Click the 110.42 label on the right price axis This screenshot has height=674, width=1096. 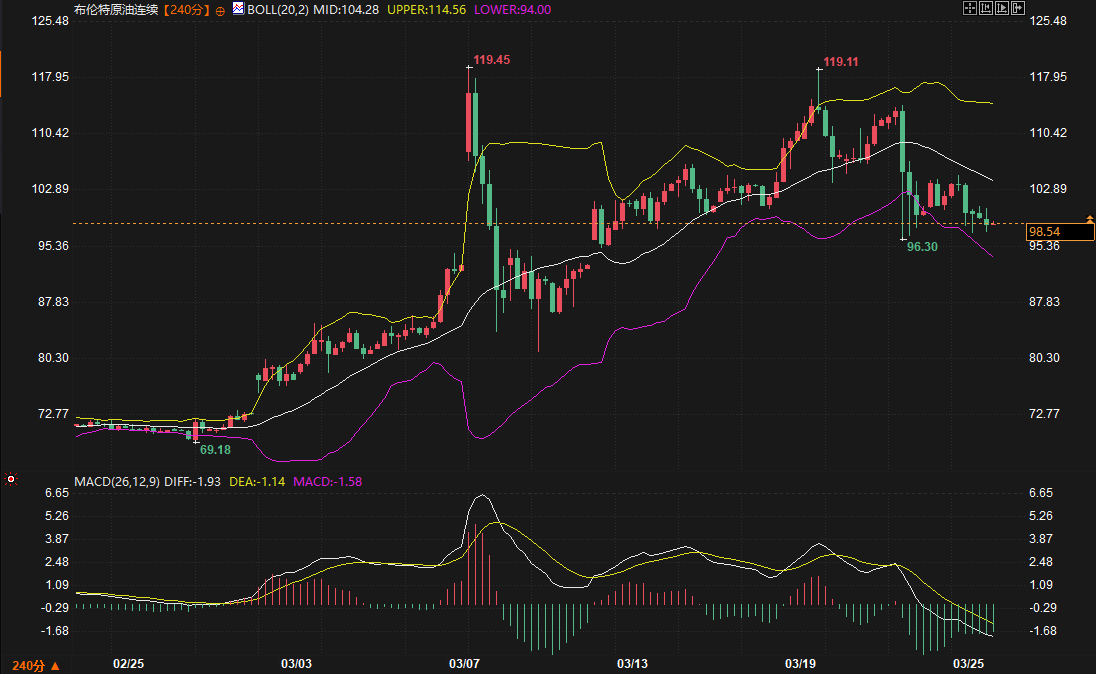coord(1048,133)
